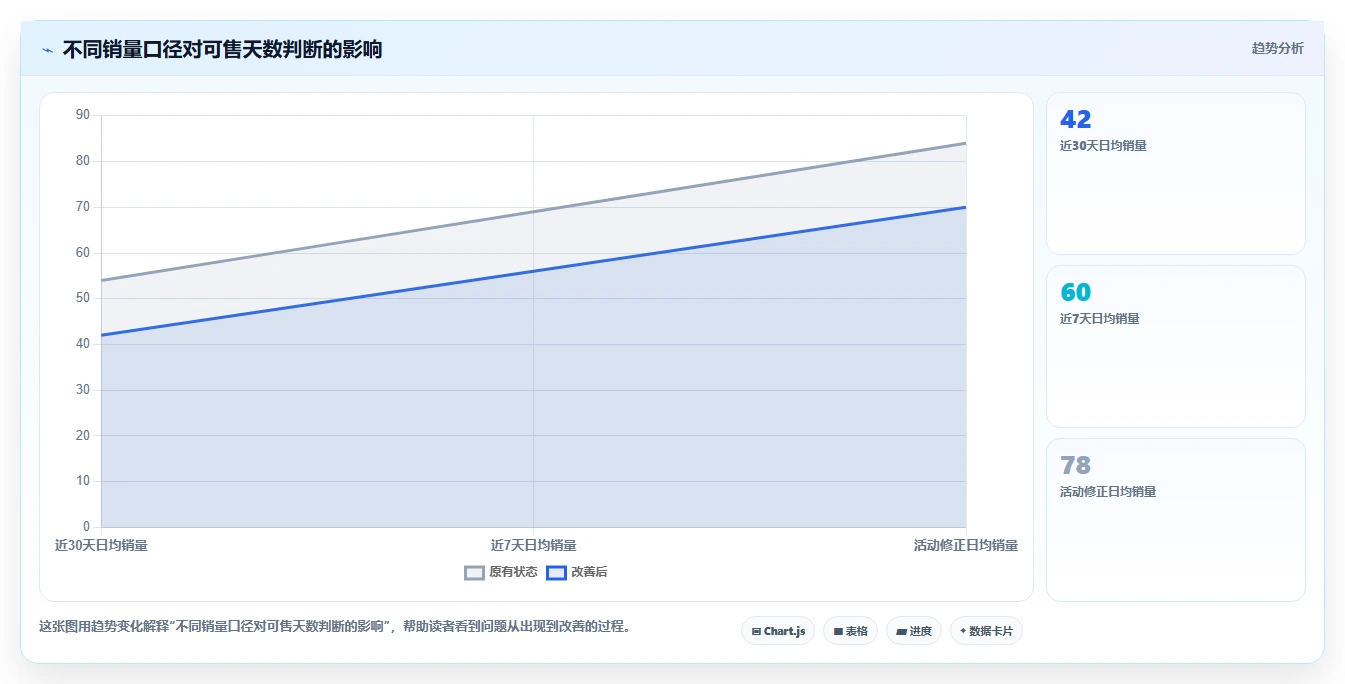Select the card showing 42 近30天日均销量
Screen dimensions: 1345x684
[x=1175, y=173]
